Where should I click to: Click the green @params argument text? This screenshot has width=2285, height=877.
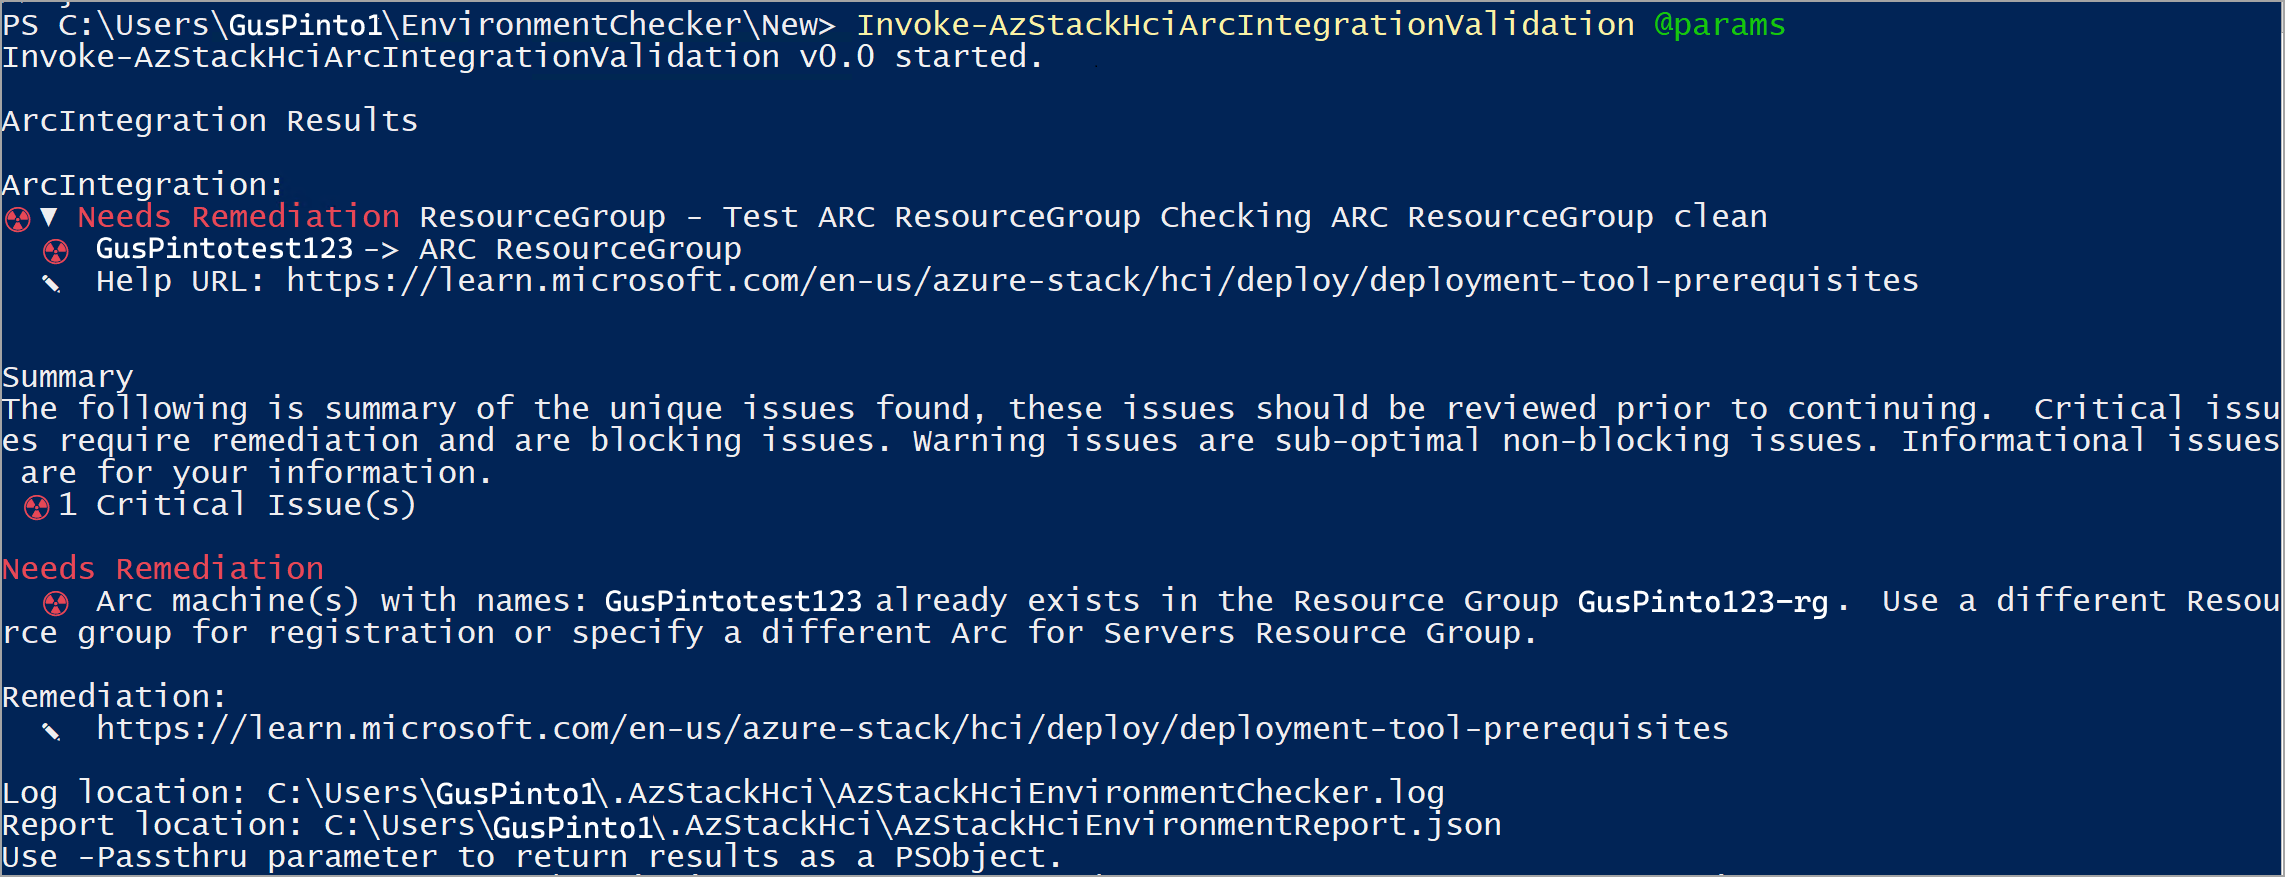[1720, 25]
